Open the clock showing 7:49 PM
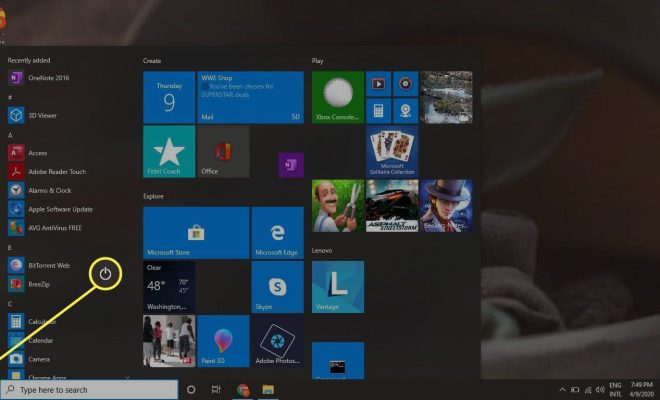 [x=642, y=390]
